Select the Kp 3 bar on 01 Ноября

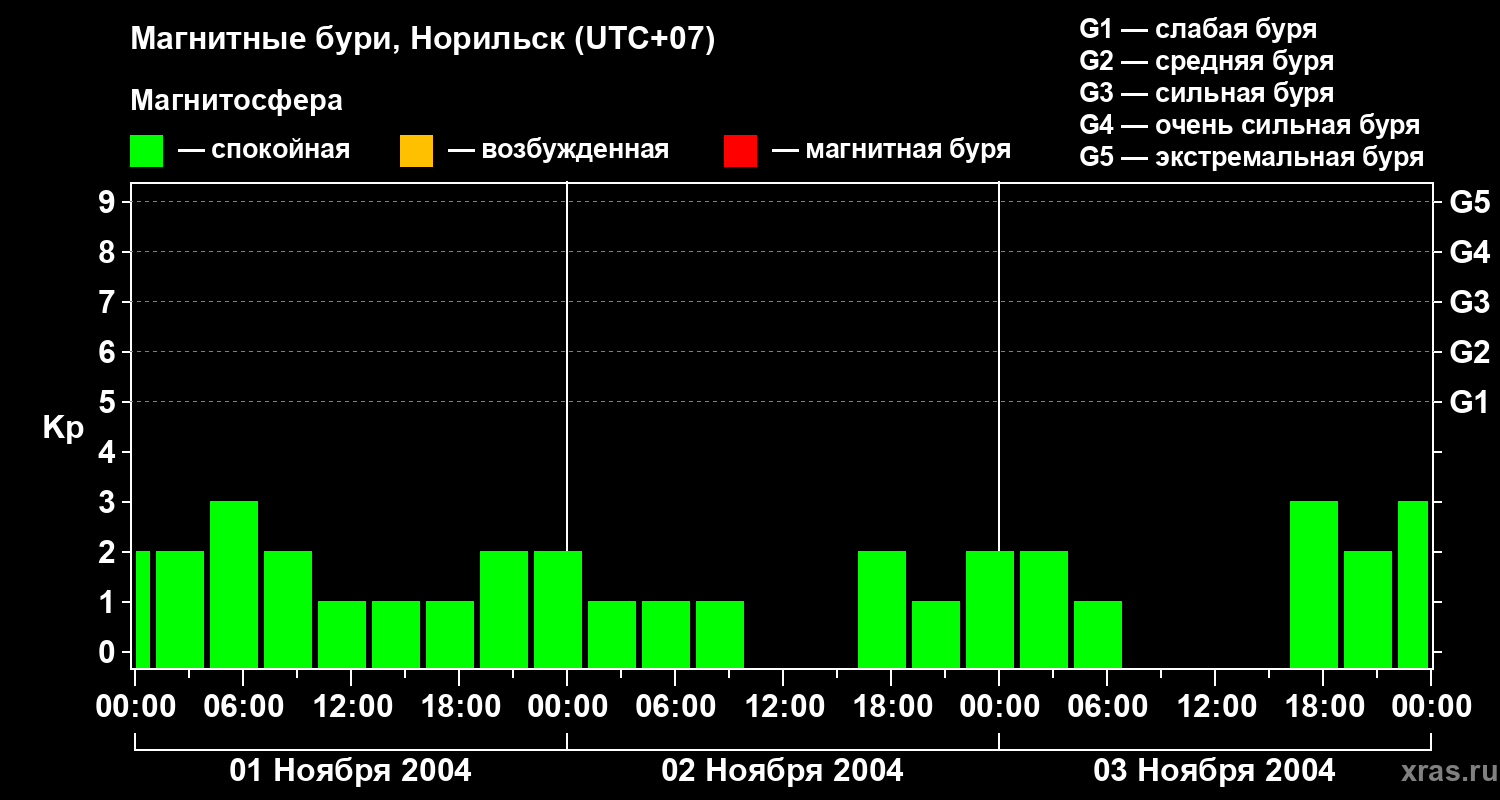pyautogui.click(x=234, y=584)
